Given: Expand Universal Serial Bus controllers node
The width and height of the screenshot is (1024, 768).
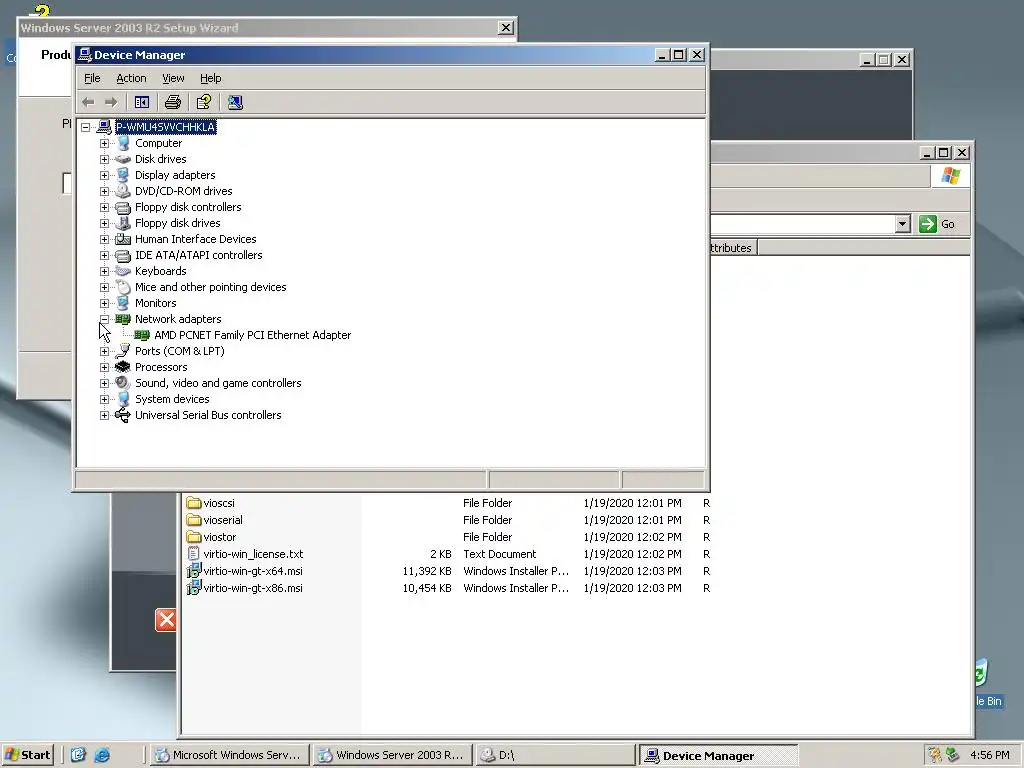Looking at the screenshot, I should point(104,415).
